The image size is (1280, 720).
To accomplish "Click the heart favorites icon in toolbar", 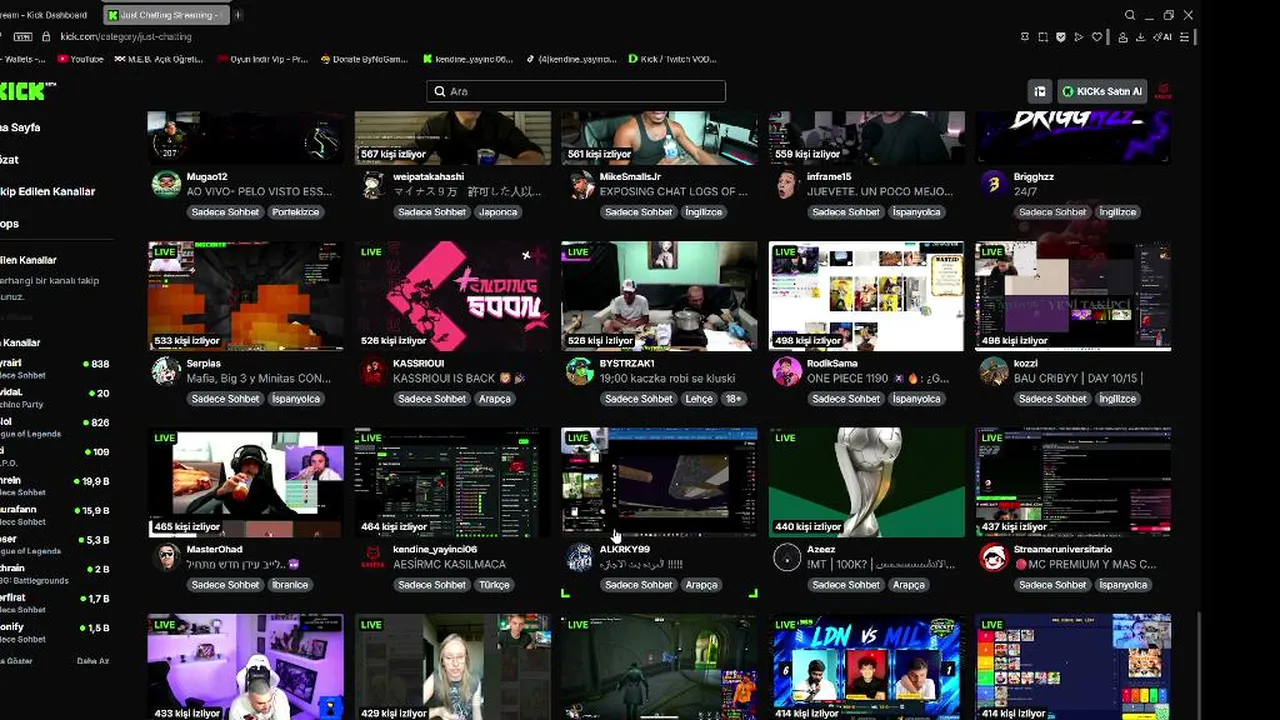I will 1097,37.
